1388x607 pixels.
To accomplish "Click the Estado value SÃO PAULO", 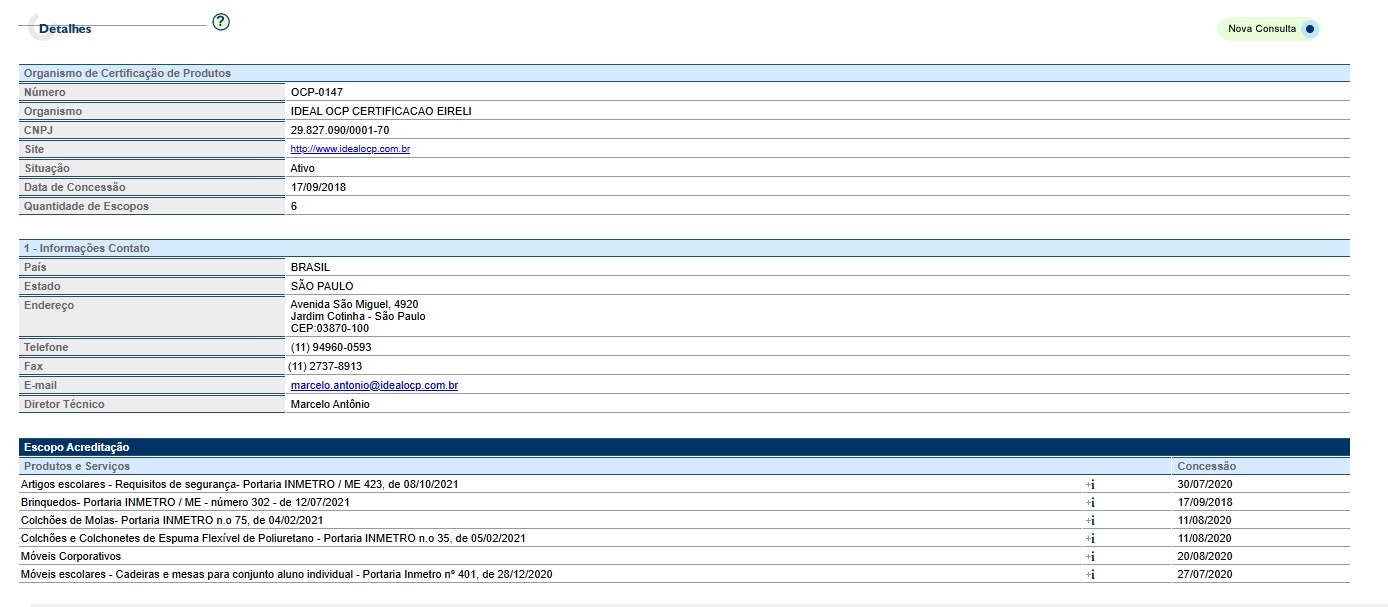I will [x=322, y=286].
